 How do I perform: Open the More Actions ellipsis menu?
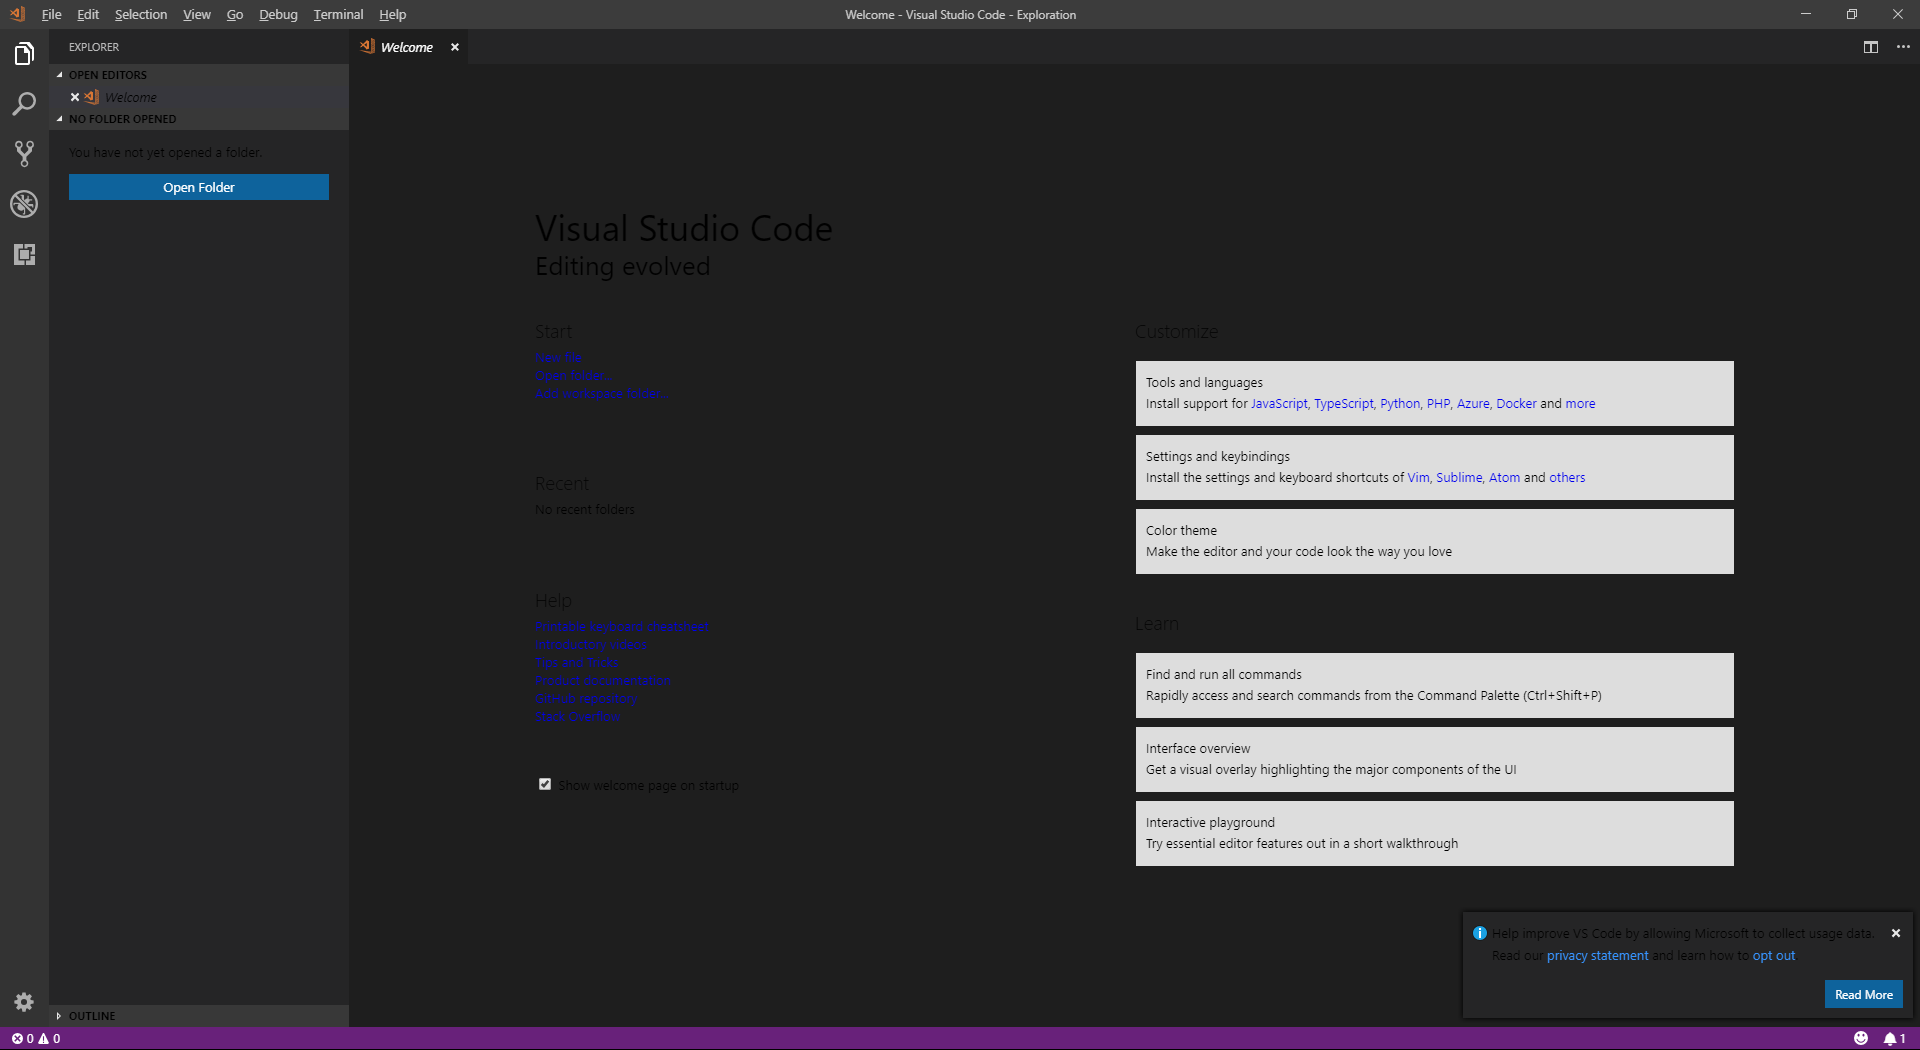click(1903, 46)
